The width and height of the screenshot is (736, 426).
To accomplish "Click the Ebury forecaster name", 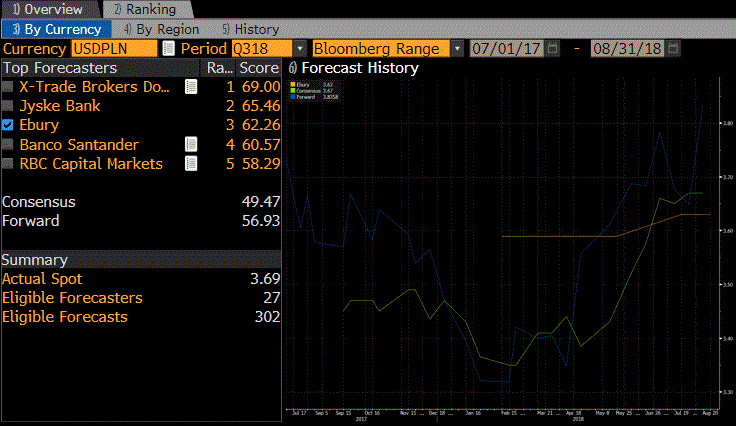I will click(x=39, y=125).
